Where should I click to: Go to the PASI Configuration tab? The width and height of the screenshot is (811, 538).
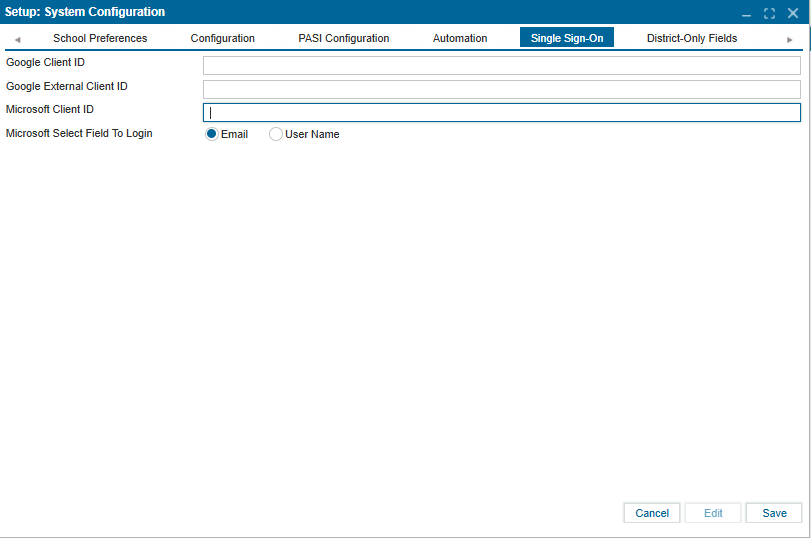[x=344, y=38]
